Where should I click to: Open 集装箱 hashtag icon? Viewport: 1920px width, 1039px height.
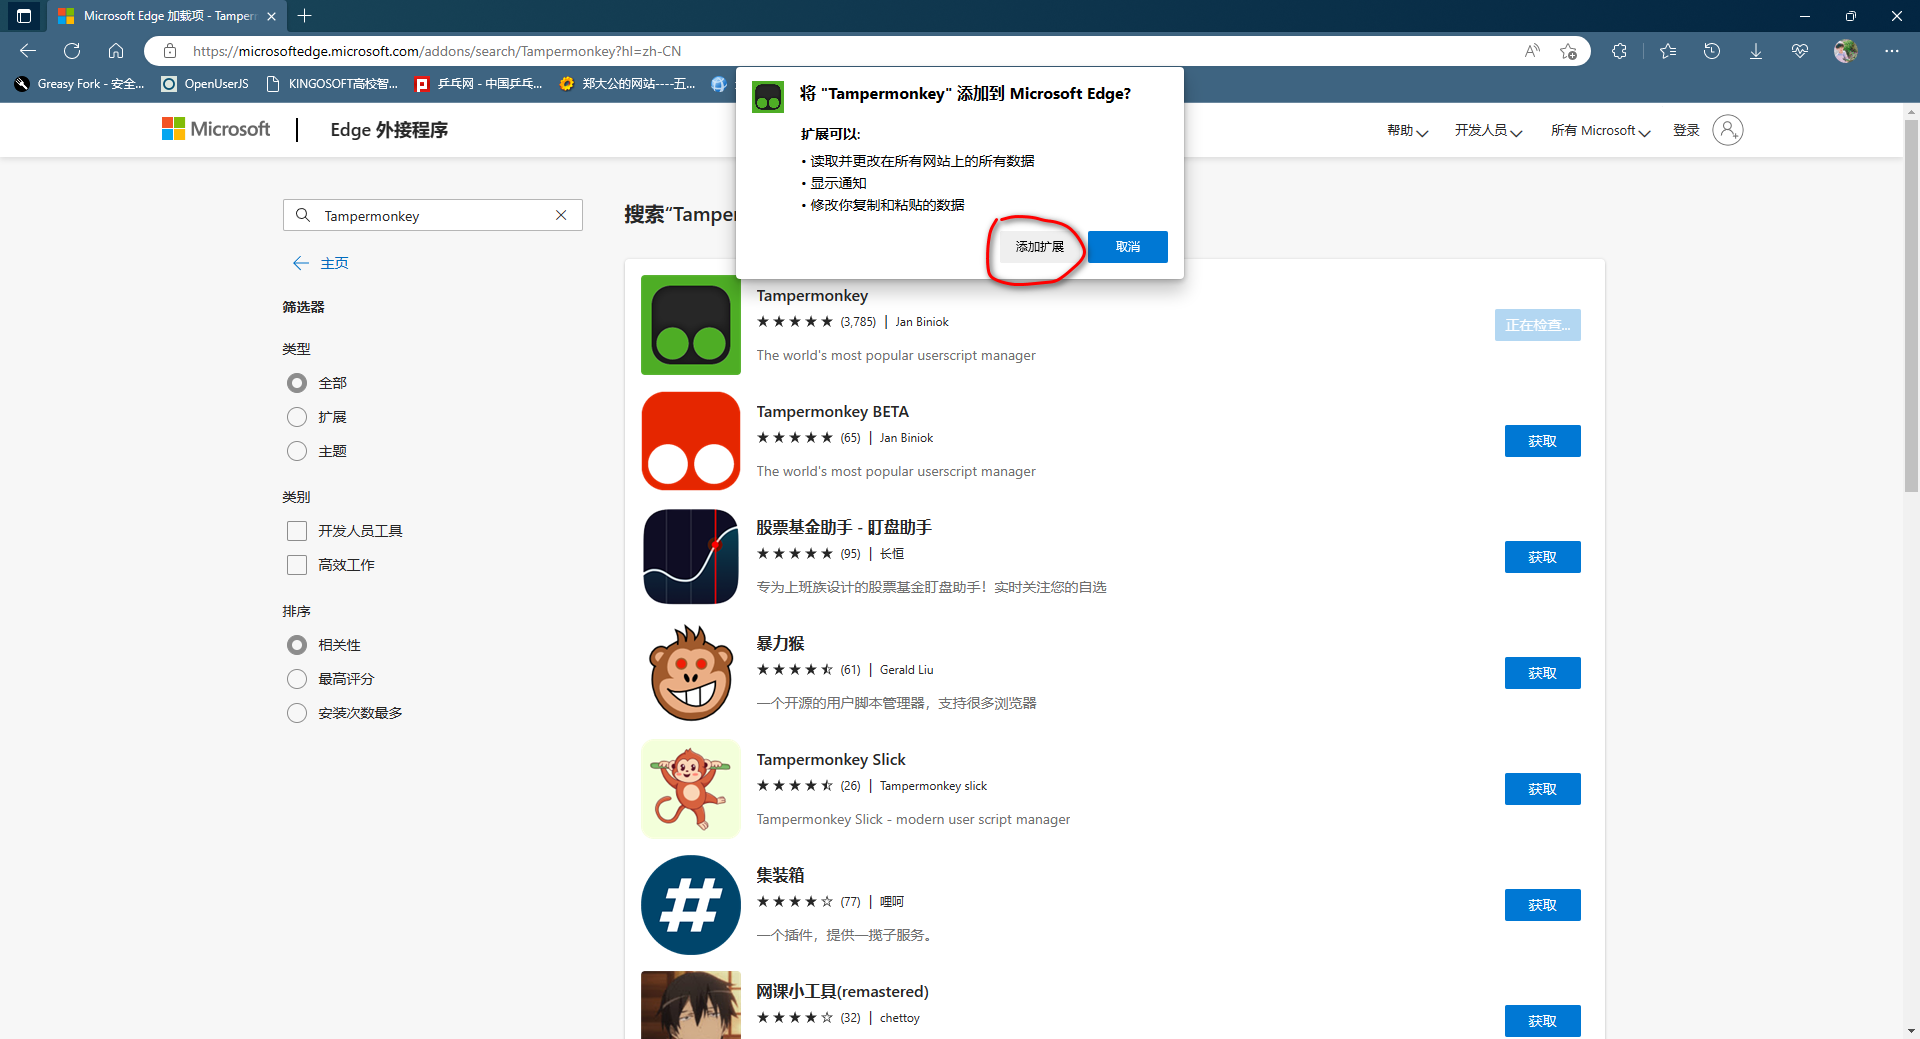tap(691, 905)
